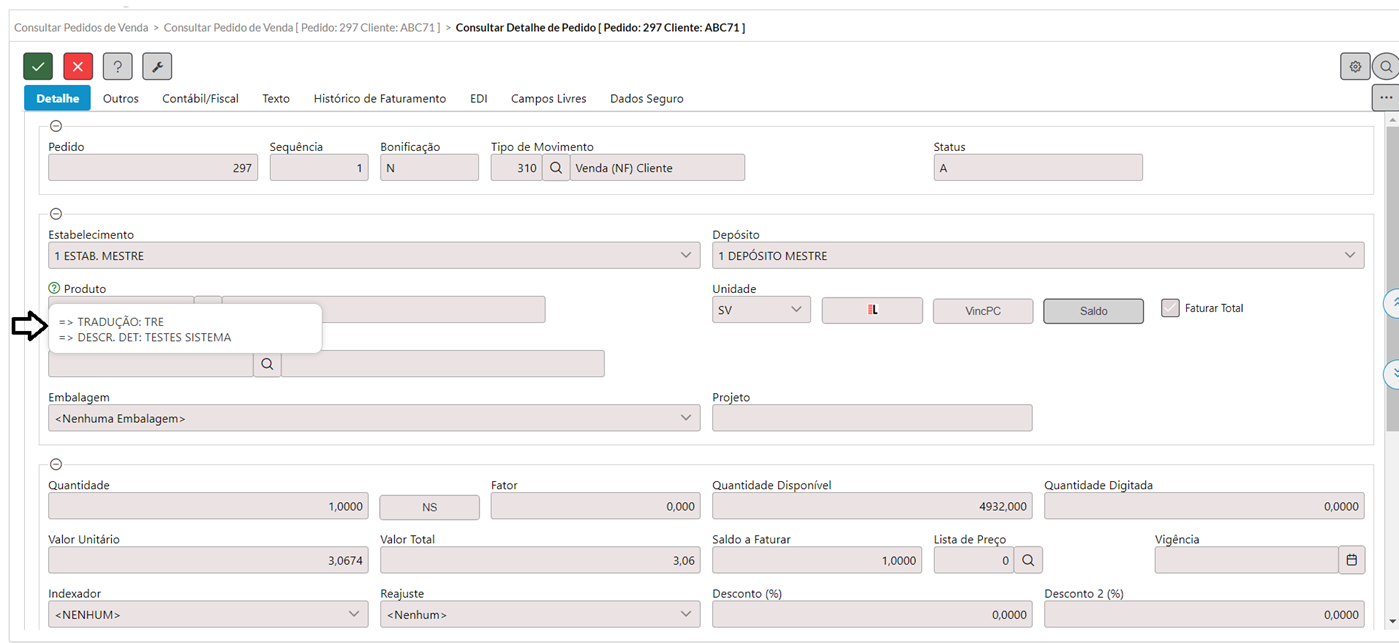
Task: Open help via the question mark button
Action: pyautogui.click(x=118, y=67)
